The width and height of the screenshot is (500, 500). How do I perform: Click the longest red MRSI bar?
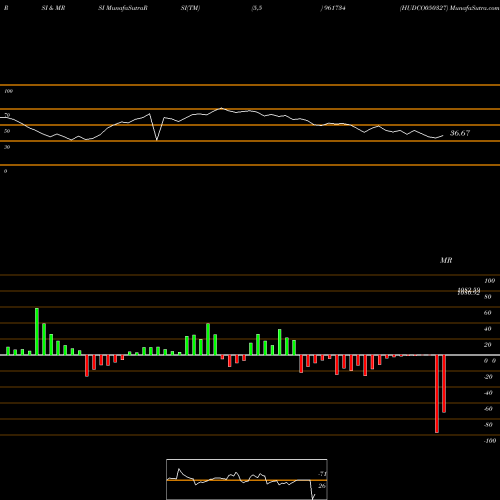coord(437,394)
